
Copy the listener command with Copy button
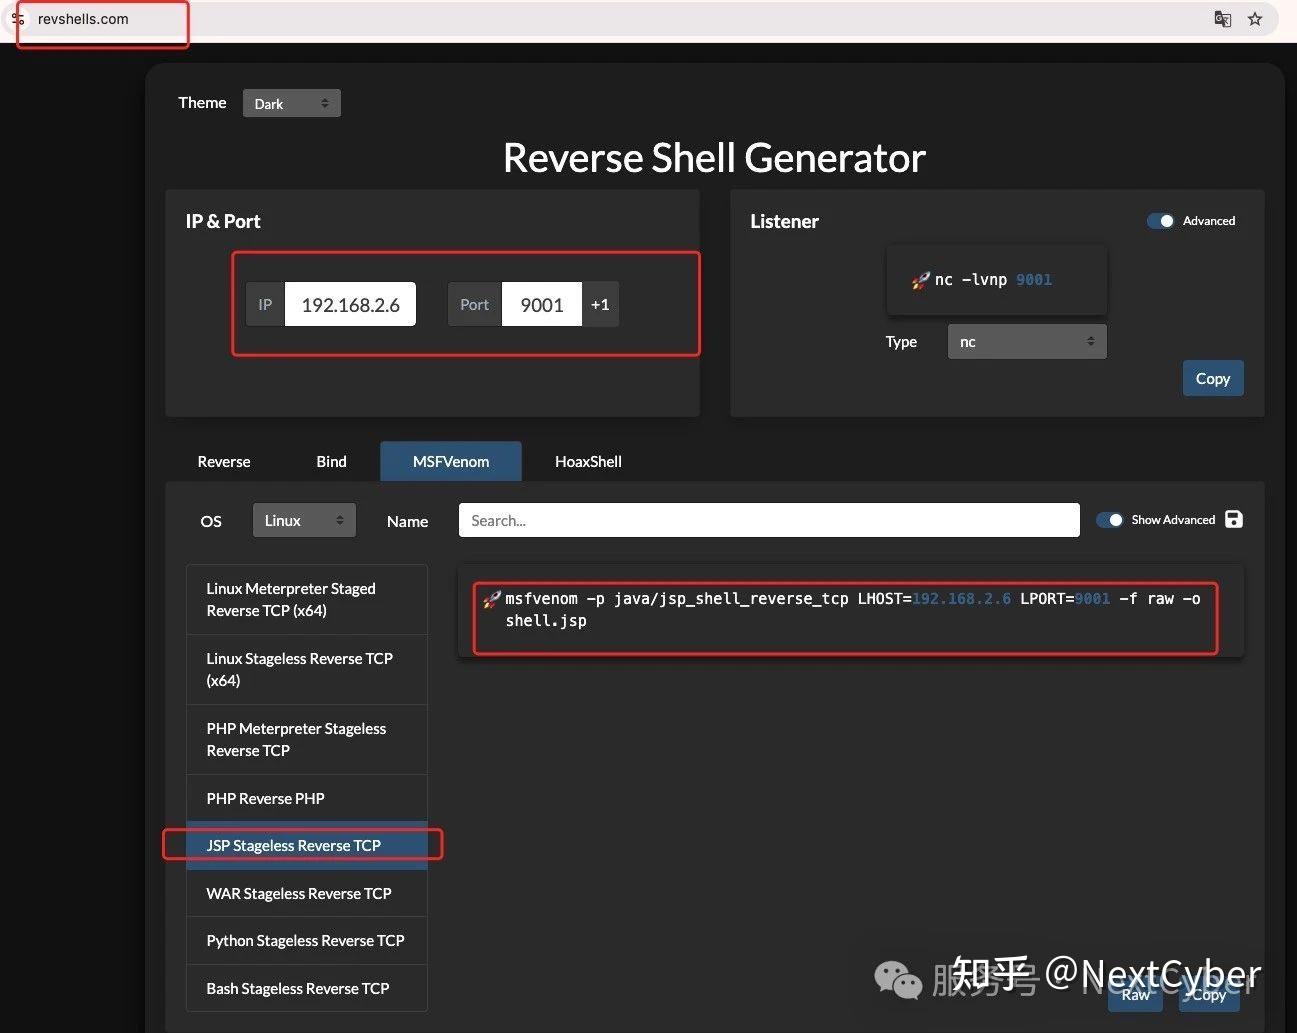[x=1213, y=378]
